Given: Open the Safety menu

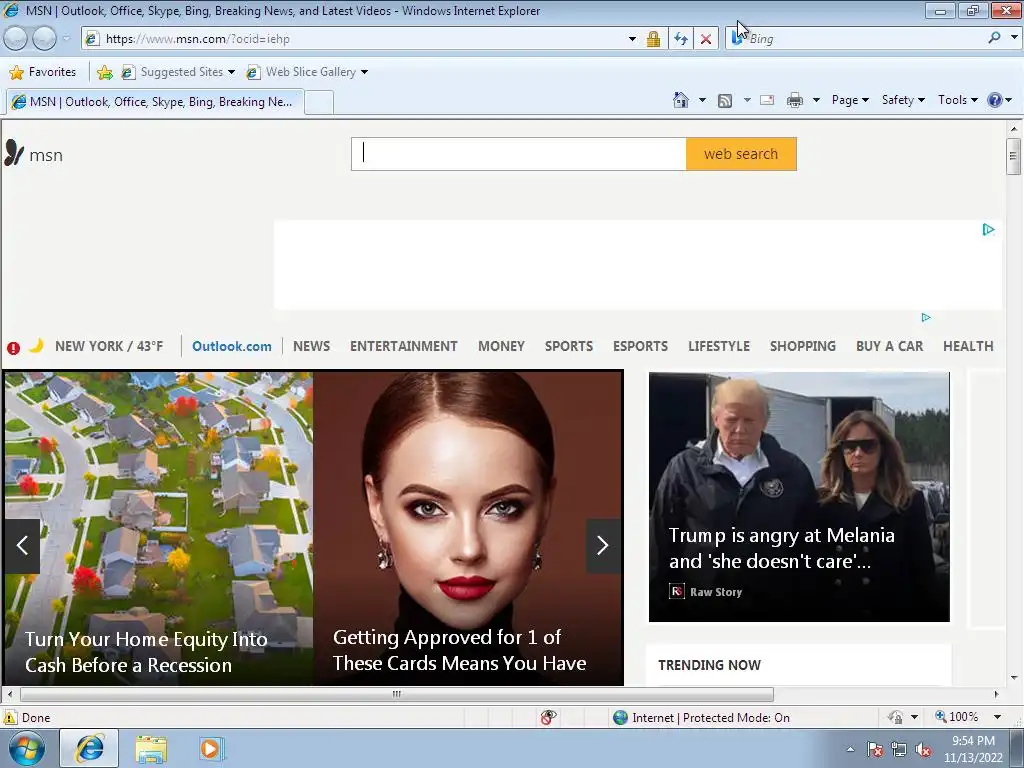Looking at the screenshot, I should pos(903,100).
